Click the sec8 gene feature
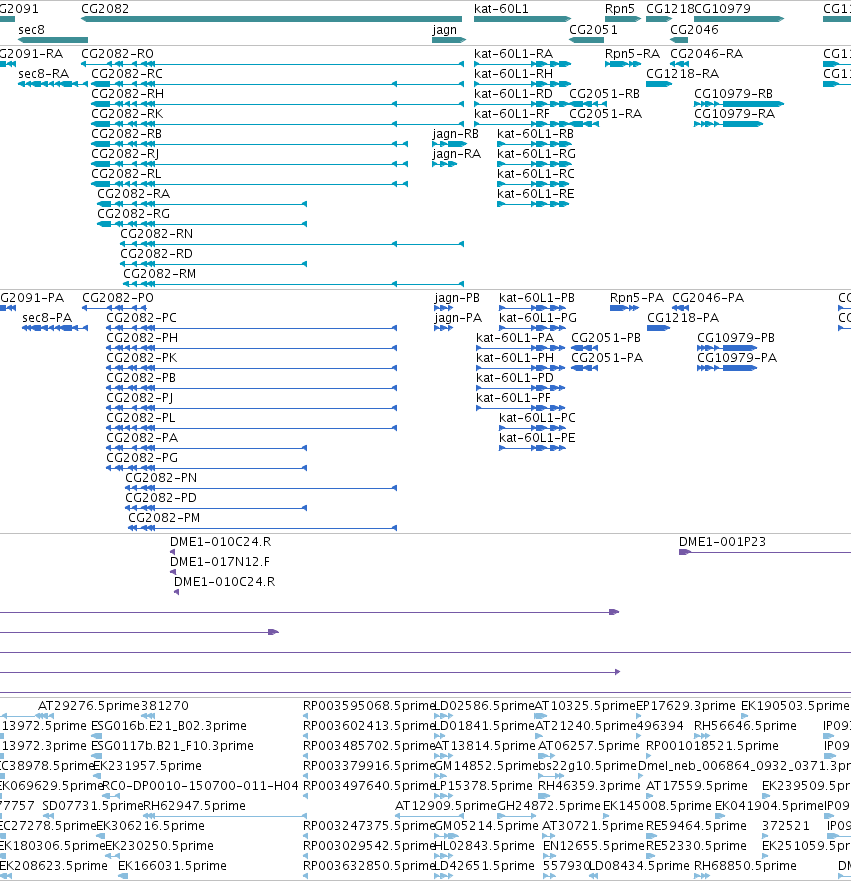This screenshot has height=881, width=851. [53, 40]
